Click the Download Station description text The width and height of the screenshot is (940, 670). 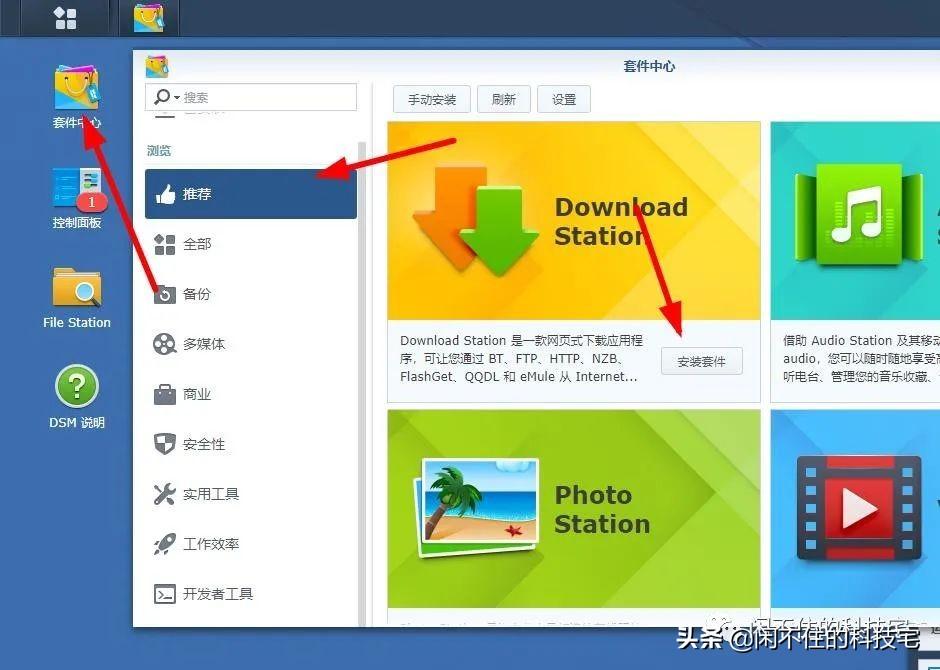(522, 358)
